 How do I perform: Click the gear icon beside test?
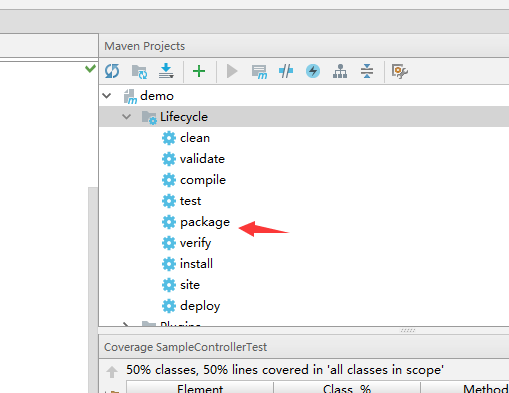(x=169, y=201)
